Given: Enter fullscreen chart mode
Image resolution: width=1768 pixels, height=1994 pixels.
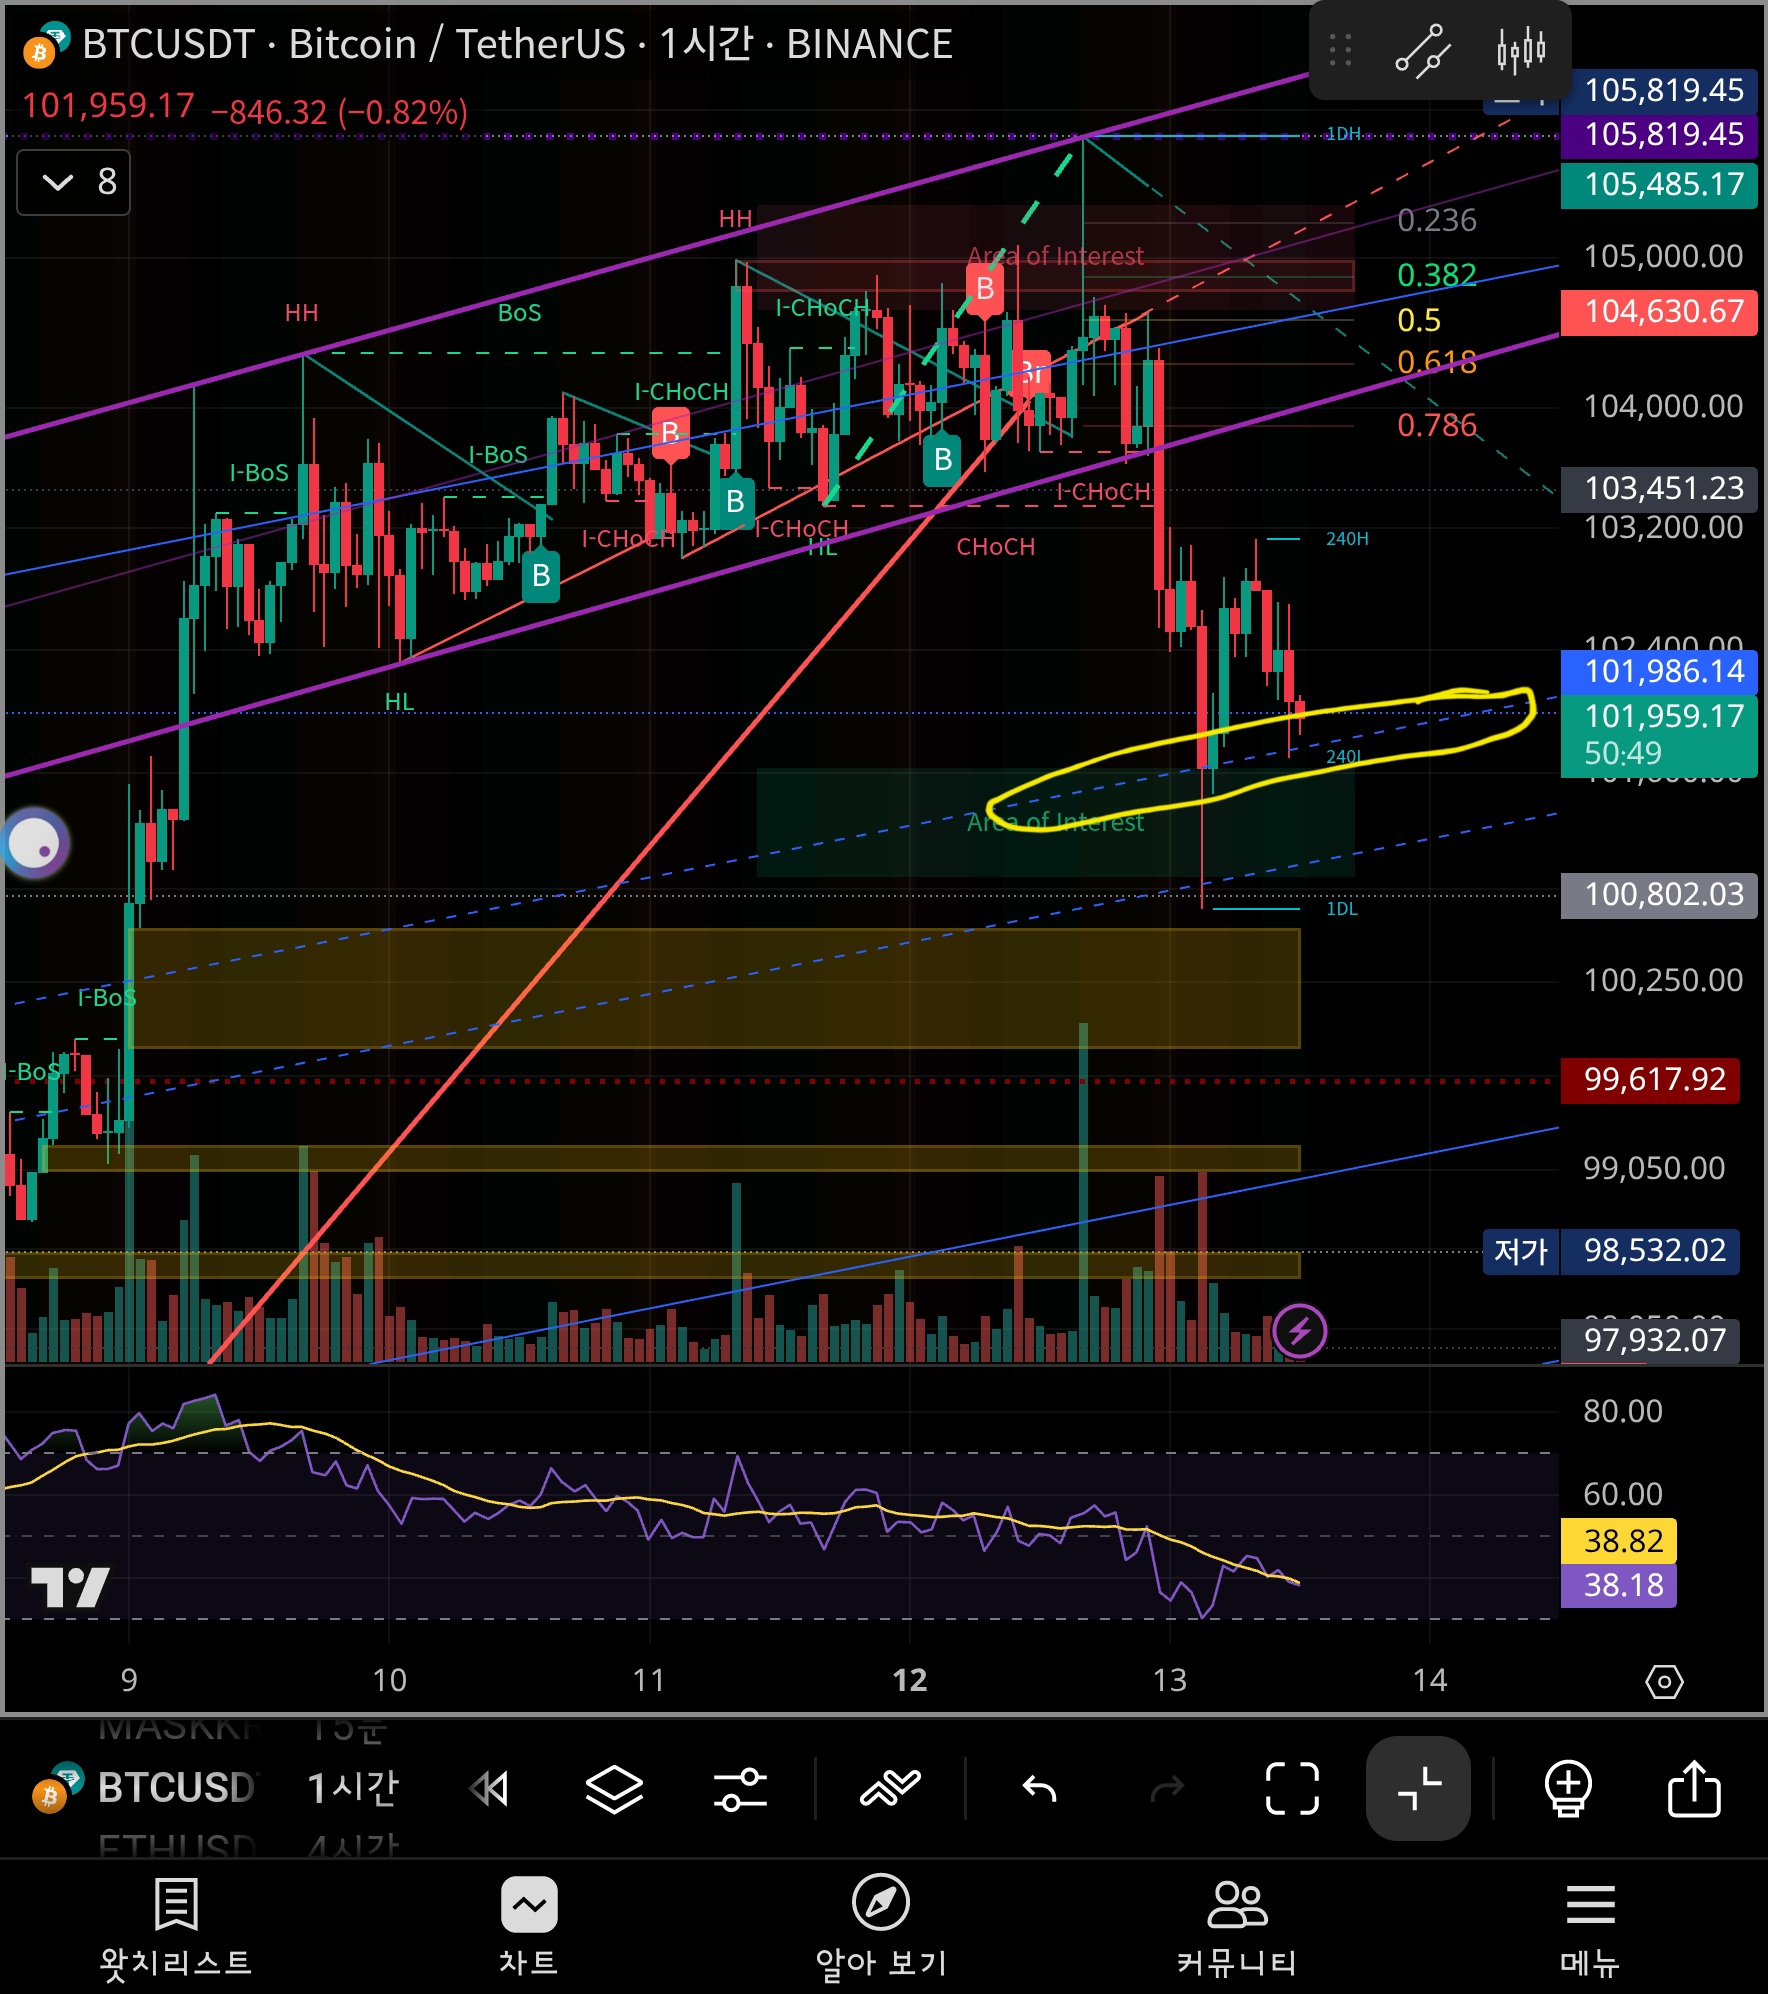Looking at the screenshot, I should pyautogui.click(x=1292, y=1788).
